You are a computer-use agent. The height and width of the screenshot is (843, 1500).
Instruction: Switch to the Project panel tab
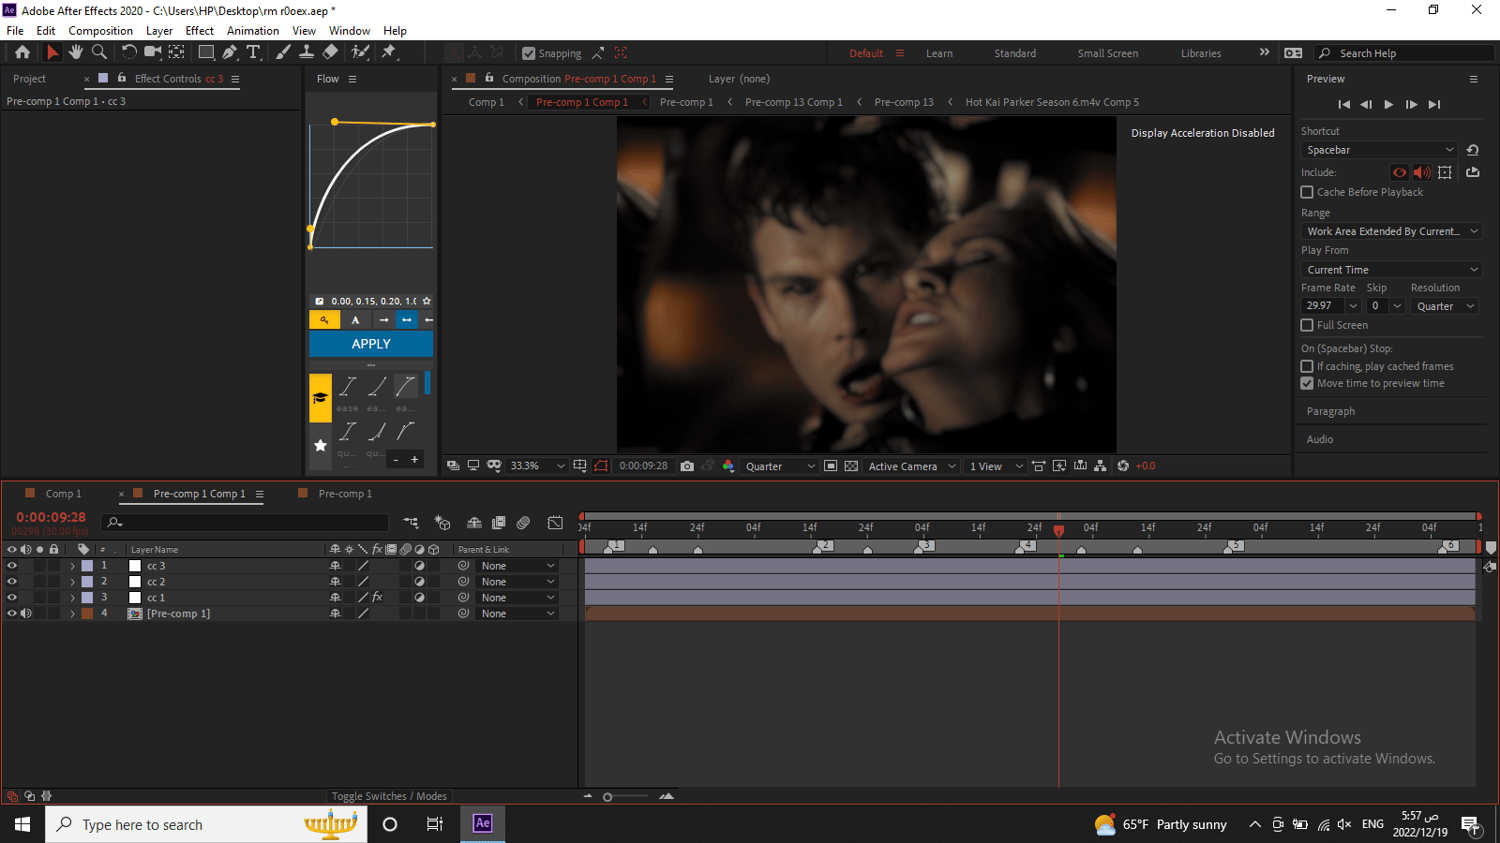tap(29, 79)
